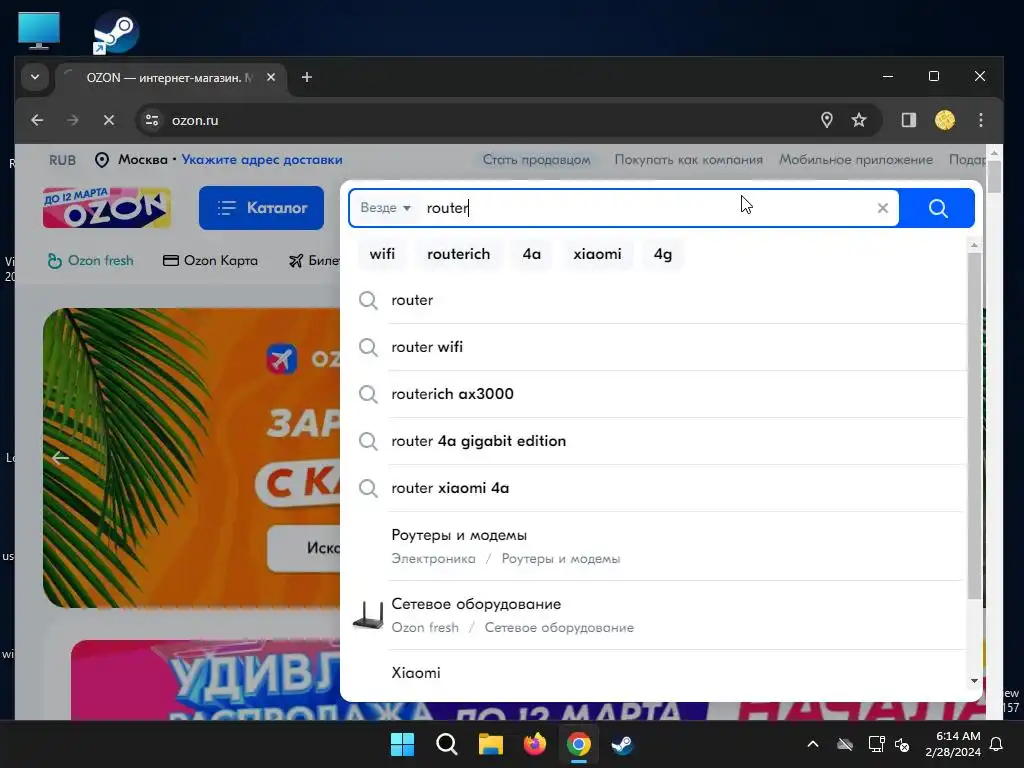
Task: Click 'Укажите адрес доставки' link
Action: (x=262, y=160)
